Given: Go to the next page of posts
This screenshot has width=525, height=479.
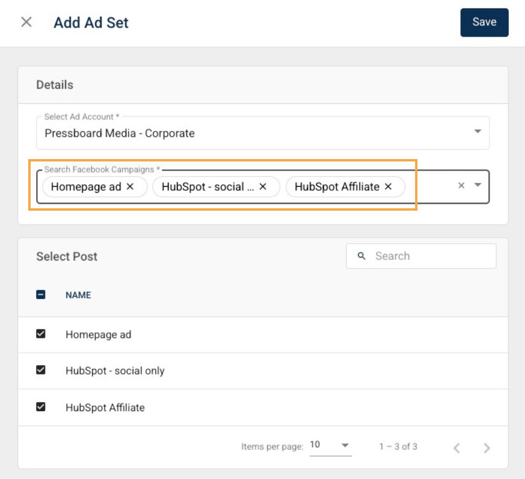Looking at the screenshot, I should [x=487, y=448].
